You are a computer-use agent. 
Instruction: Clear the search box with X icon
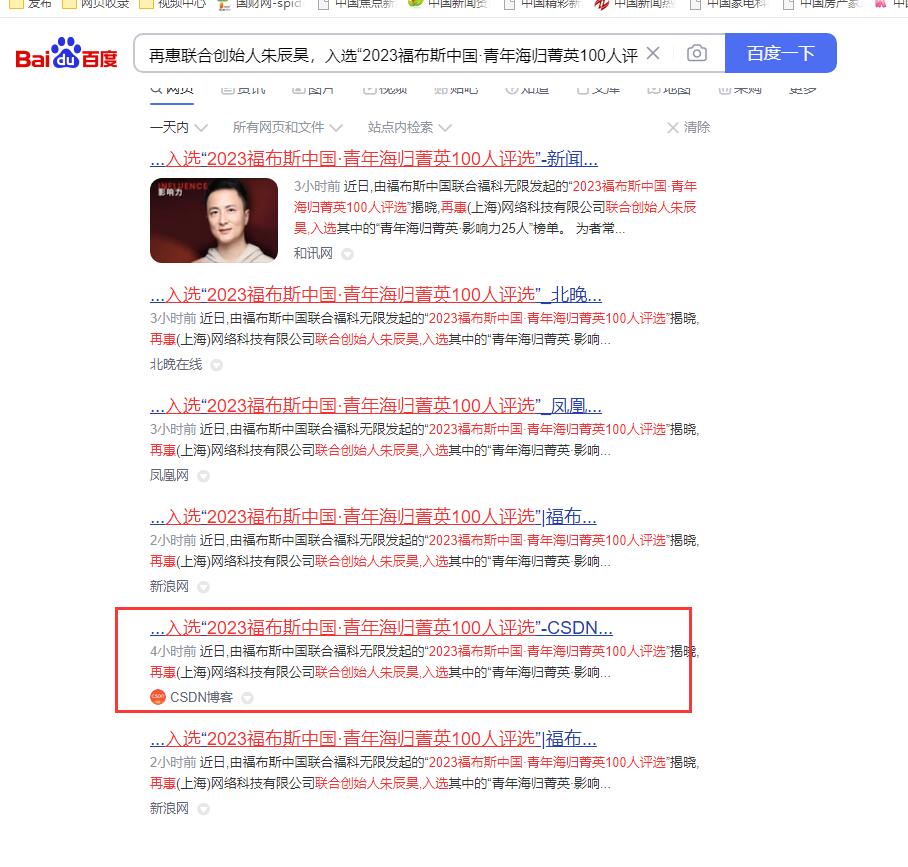click(x=653, y=53)
